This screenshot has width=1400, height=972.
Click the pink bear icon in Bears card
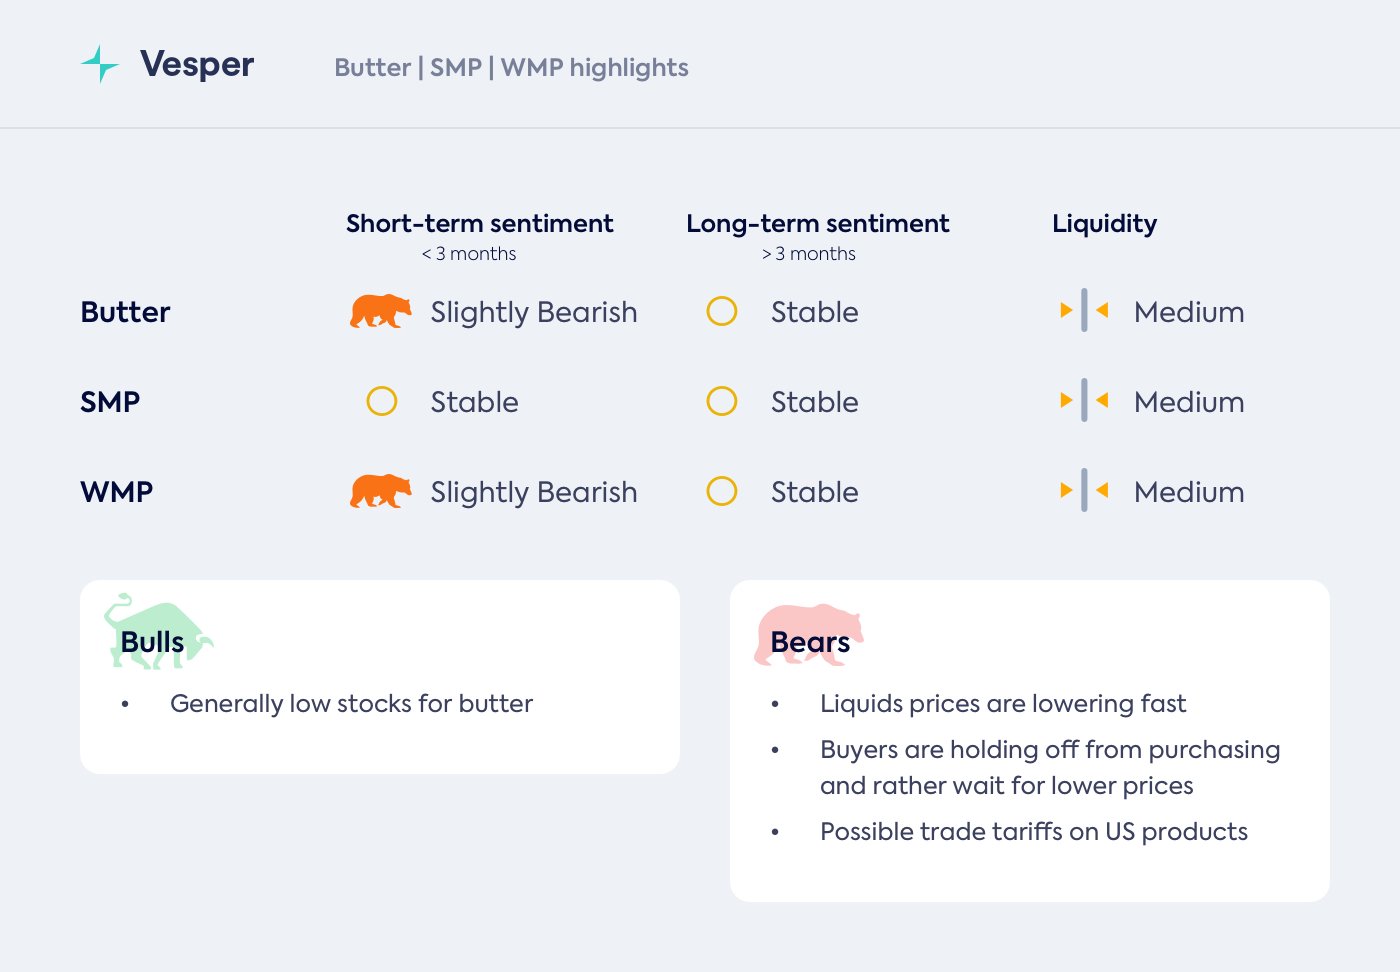[x=808, y=632]
